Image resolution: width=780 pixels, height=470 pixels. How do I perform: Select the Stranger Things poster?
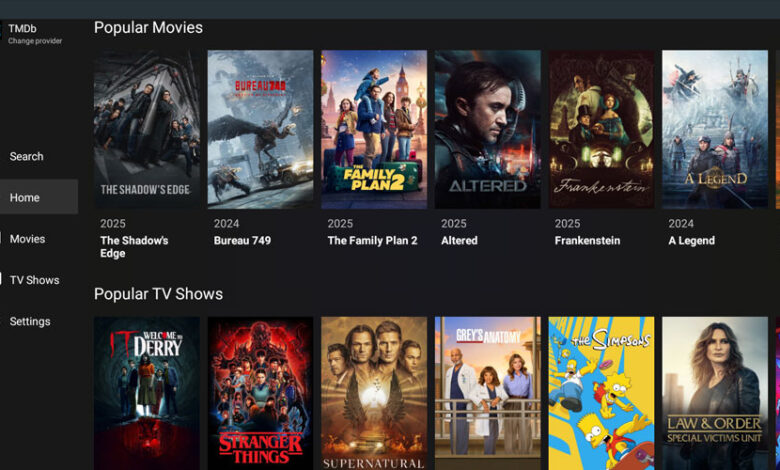(260, 393)
